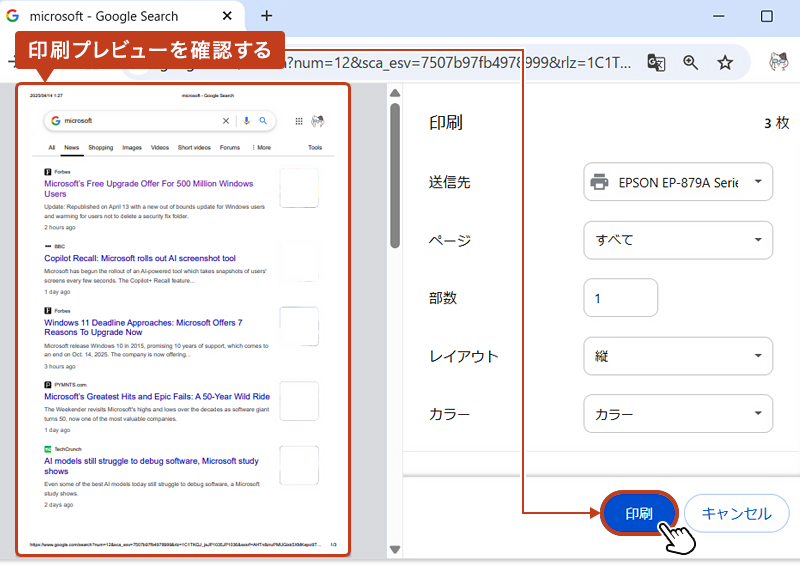Viewport: 800px width, 567px height.
Task: Click the account avatar in the preview page
Action: [318, 121]
